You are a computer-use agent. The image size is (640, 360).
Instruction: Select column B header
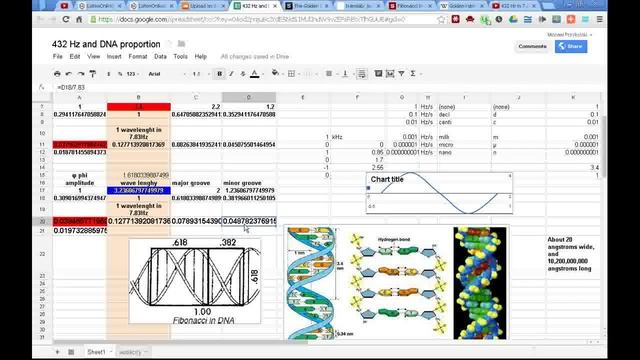[138, 97]
